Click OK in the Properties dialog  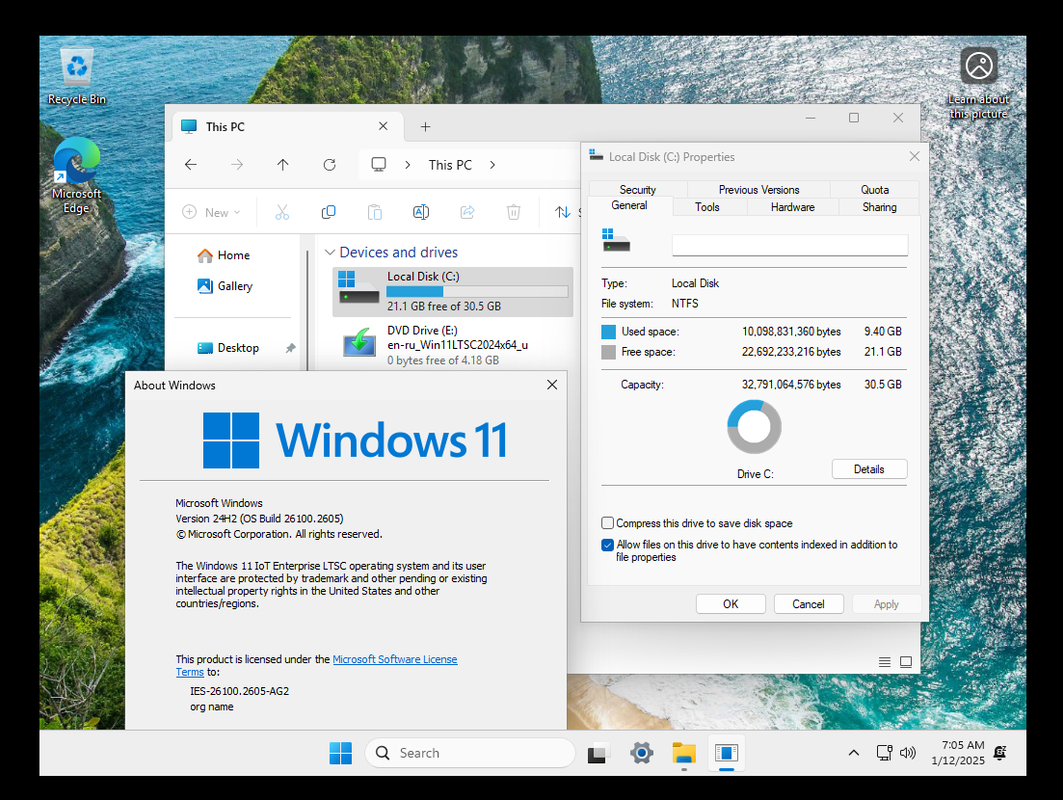pos(730,604)
